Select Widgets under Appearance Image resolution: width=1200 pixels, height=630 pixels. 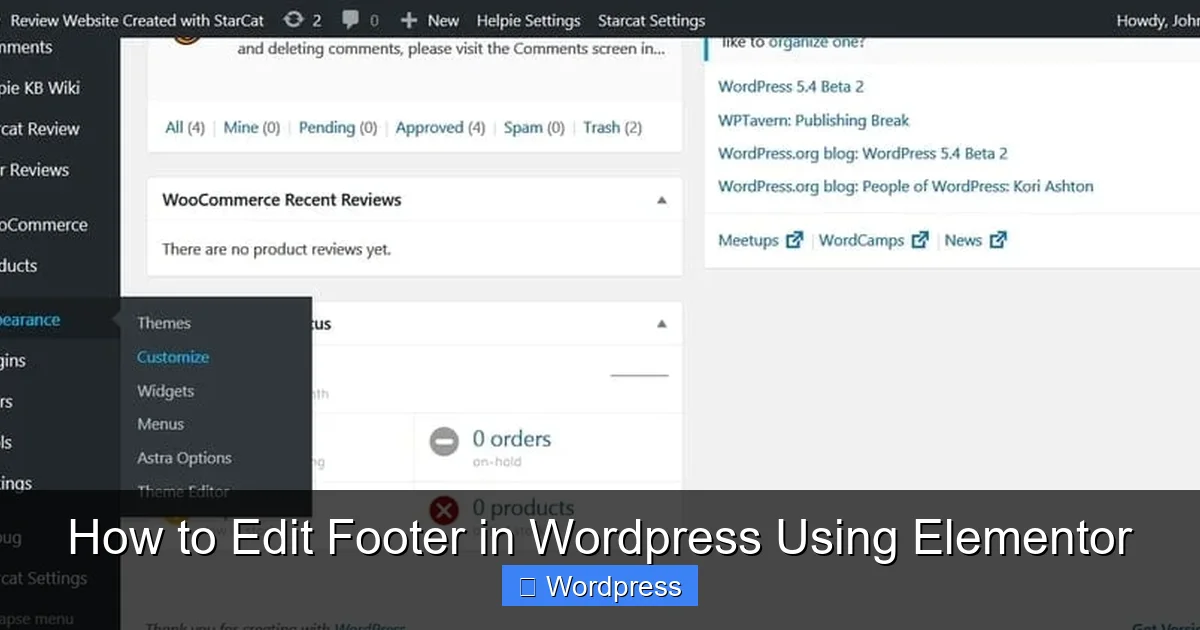165,390
